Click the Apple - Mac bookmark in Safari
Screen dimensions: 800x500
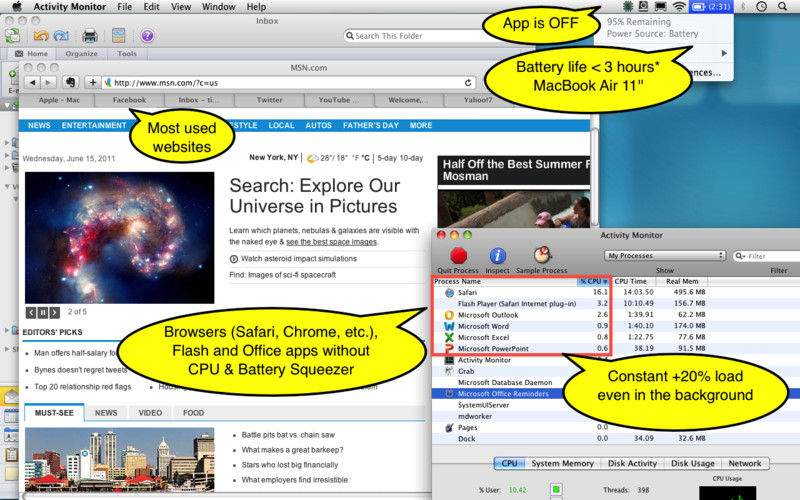tap(59, 100)
